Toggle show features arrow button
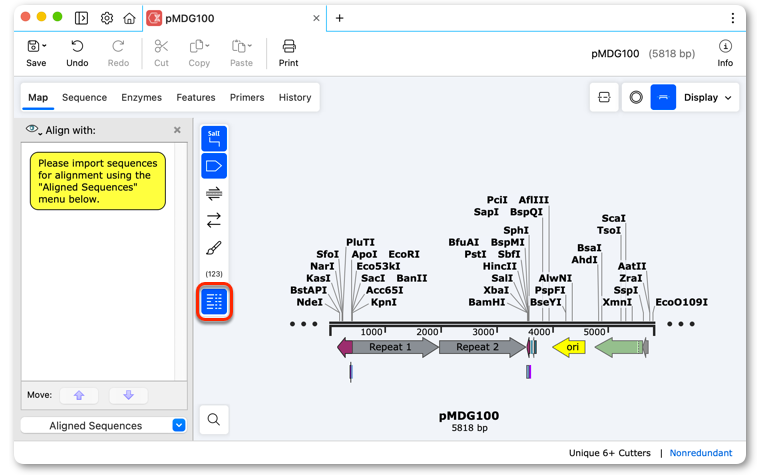This screenshot has height=475, width=763. click(214, 166)
